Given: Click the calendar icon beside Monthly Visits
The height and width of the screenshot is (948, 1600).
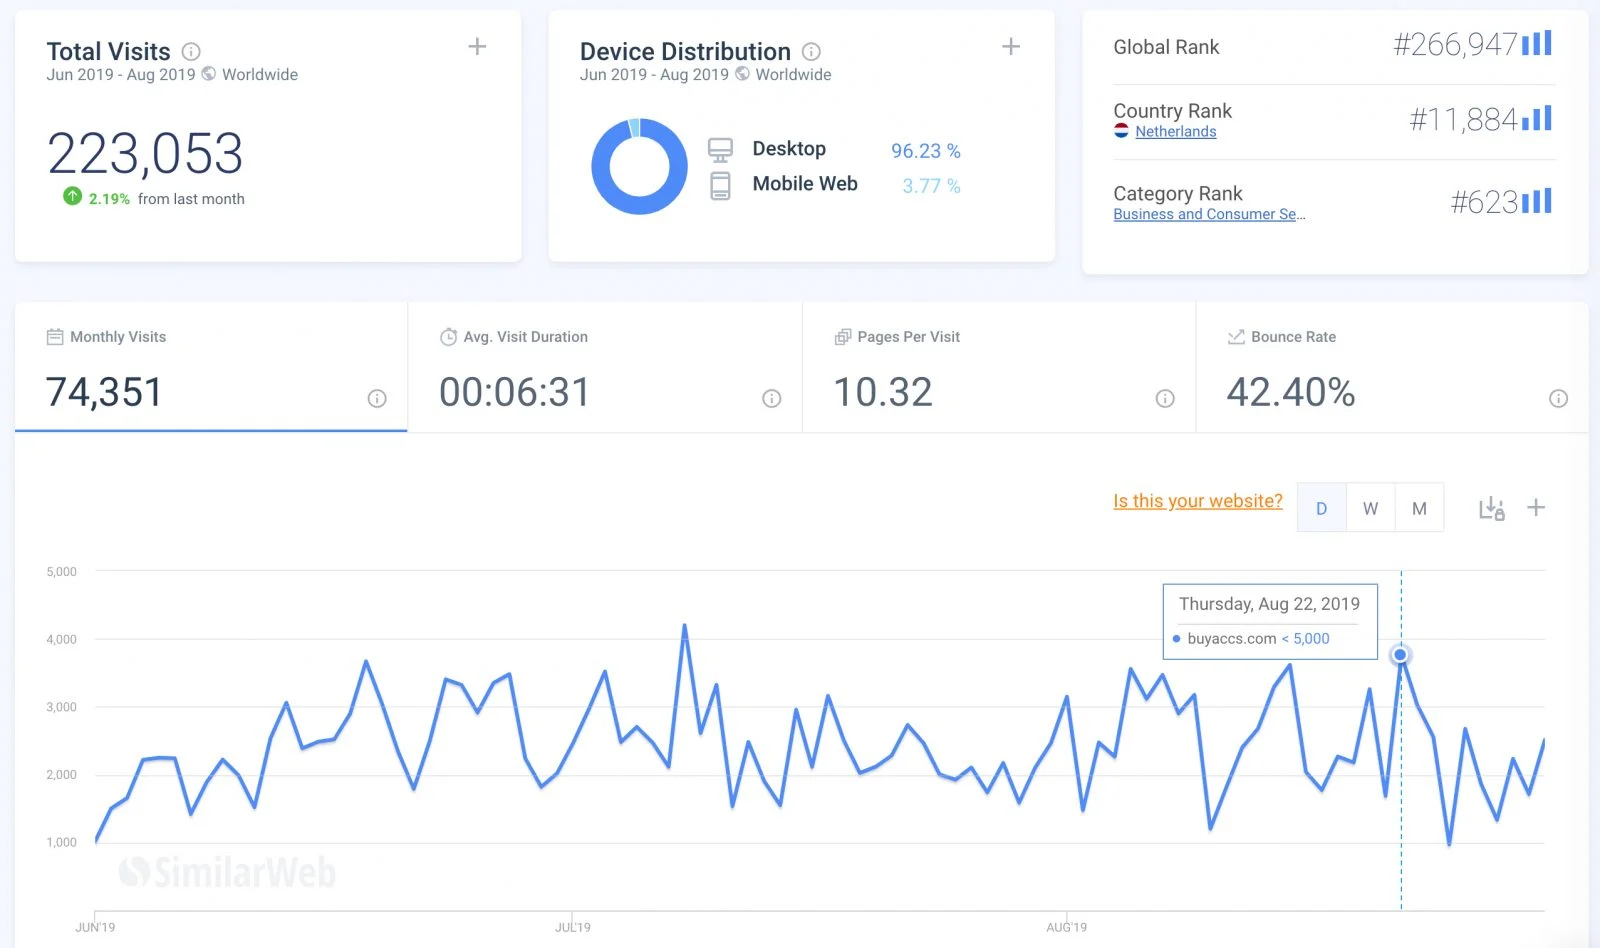Looking at the screenshot, I should (x=55, y=337).
